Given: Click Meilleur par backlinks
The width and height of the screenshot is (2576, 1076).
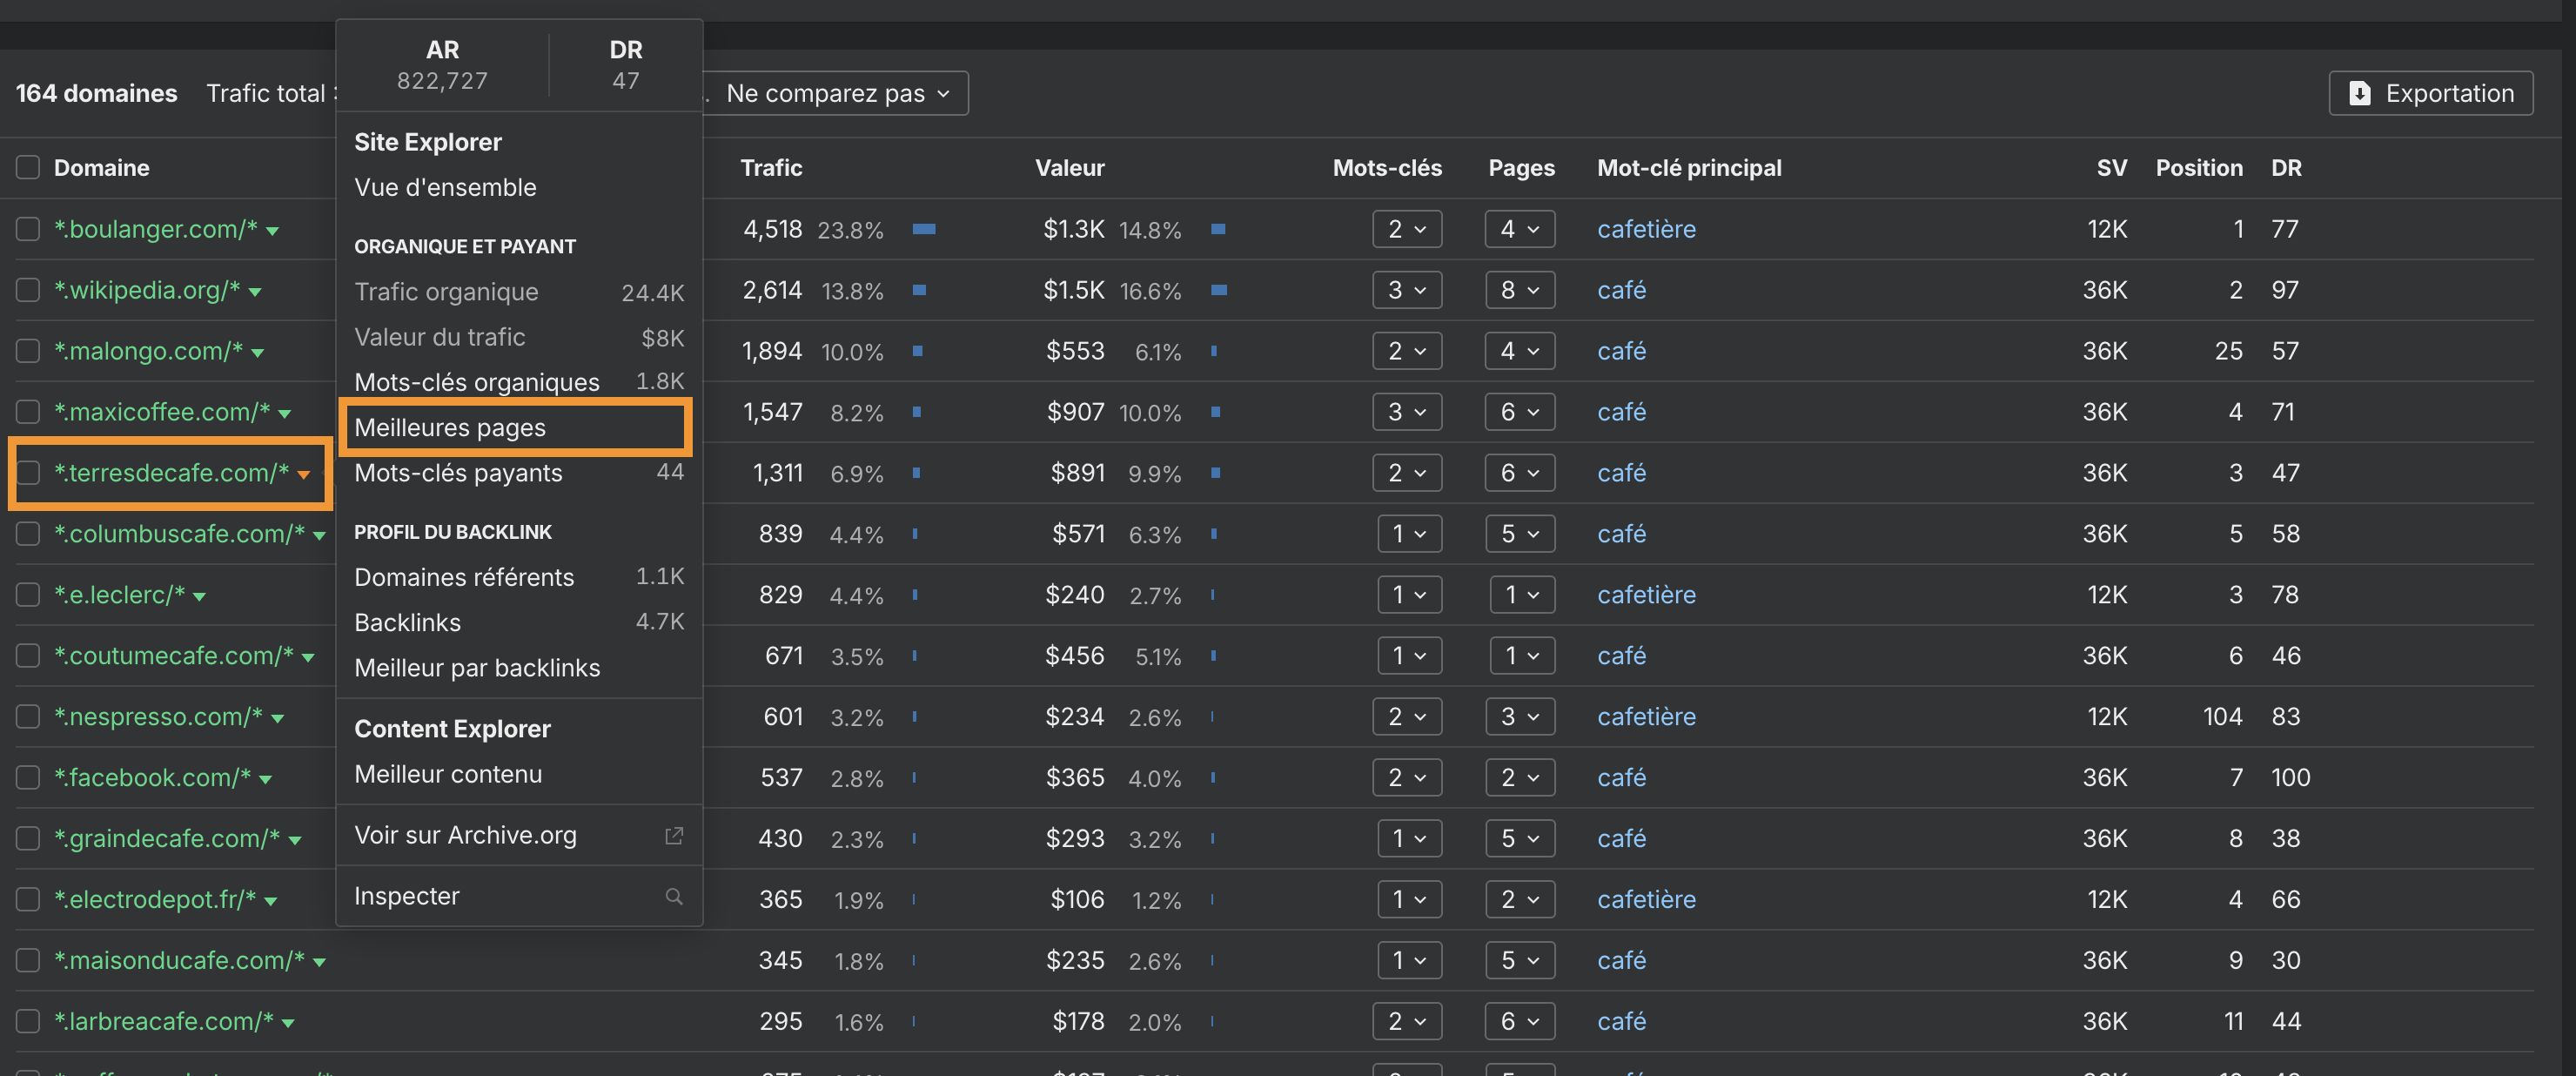Looking at the screenshot, I should click(477, 667).
